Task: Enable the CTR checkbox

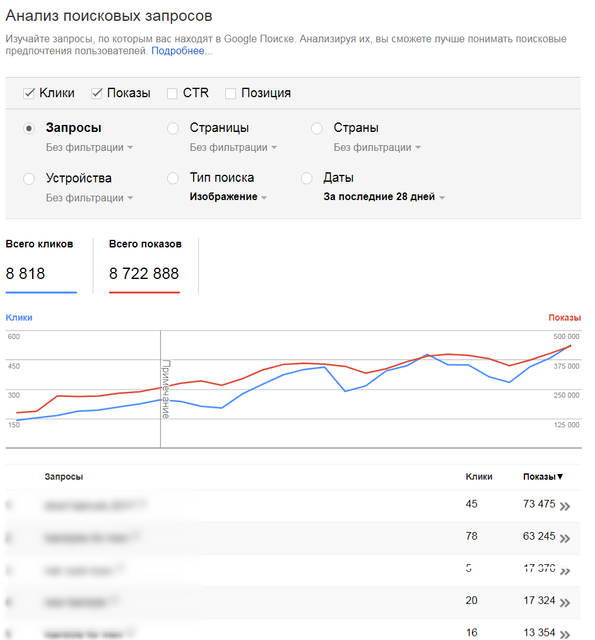Action: [x=172, y=93]
